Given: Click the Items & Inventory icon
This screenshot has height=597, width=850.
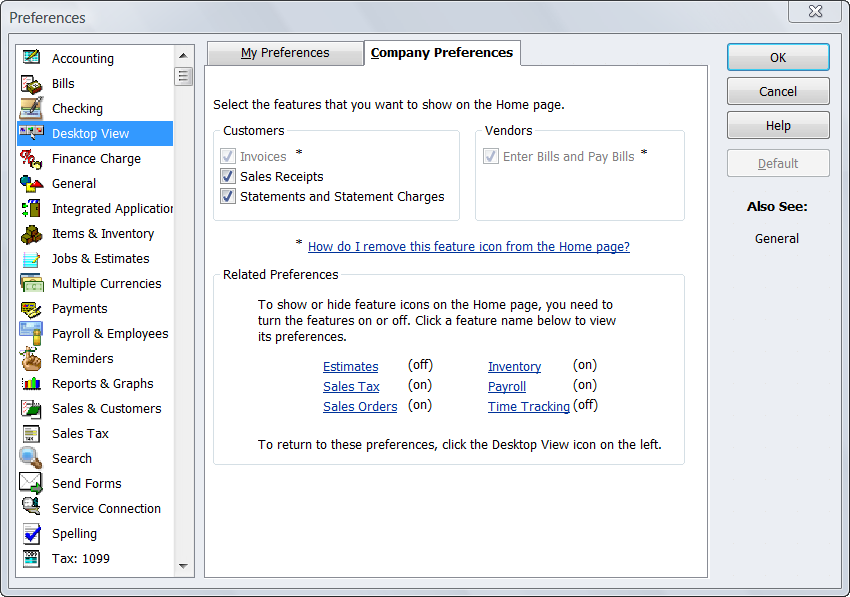Looking at the screenshot, I should 31,233.
